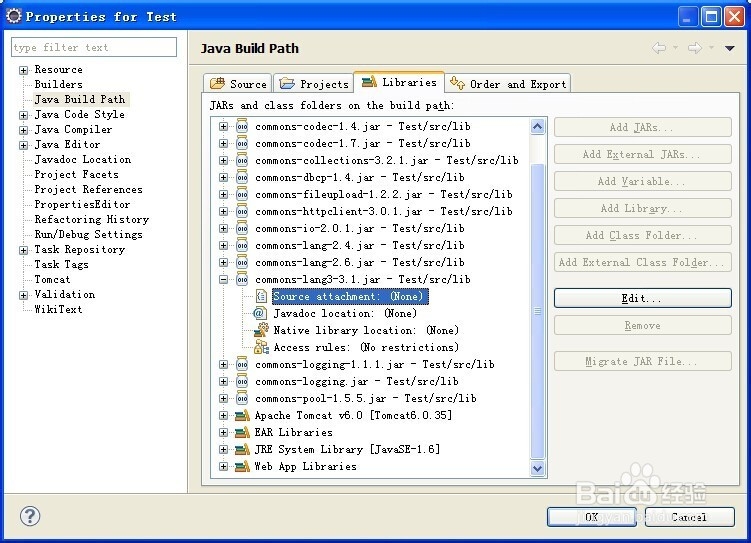Click the library list scrollbar thumb
751x543 pixels.
point(537,311)
